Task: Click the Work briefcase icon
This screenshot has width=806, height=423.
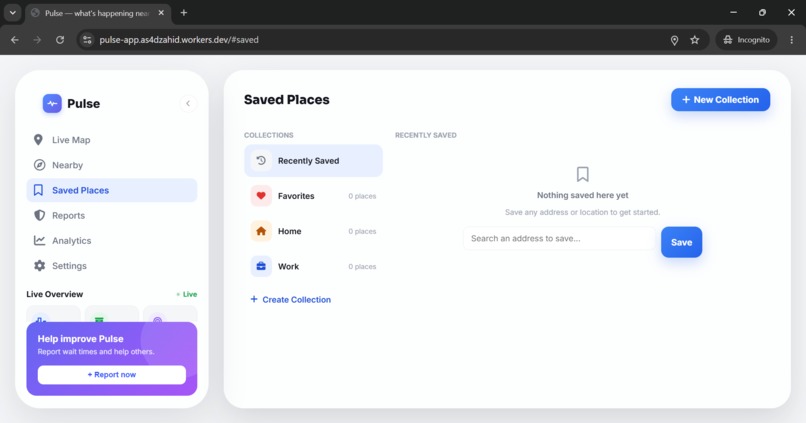Action: point(261,266)
